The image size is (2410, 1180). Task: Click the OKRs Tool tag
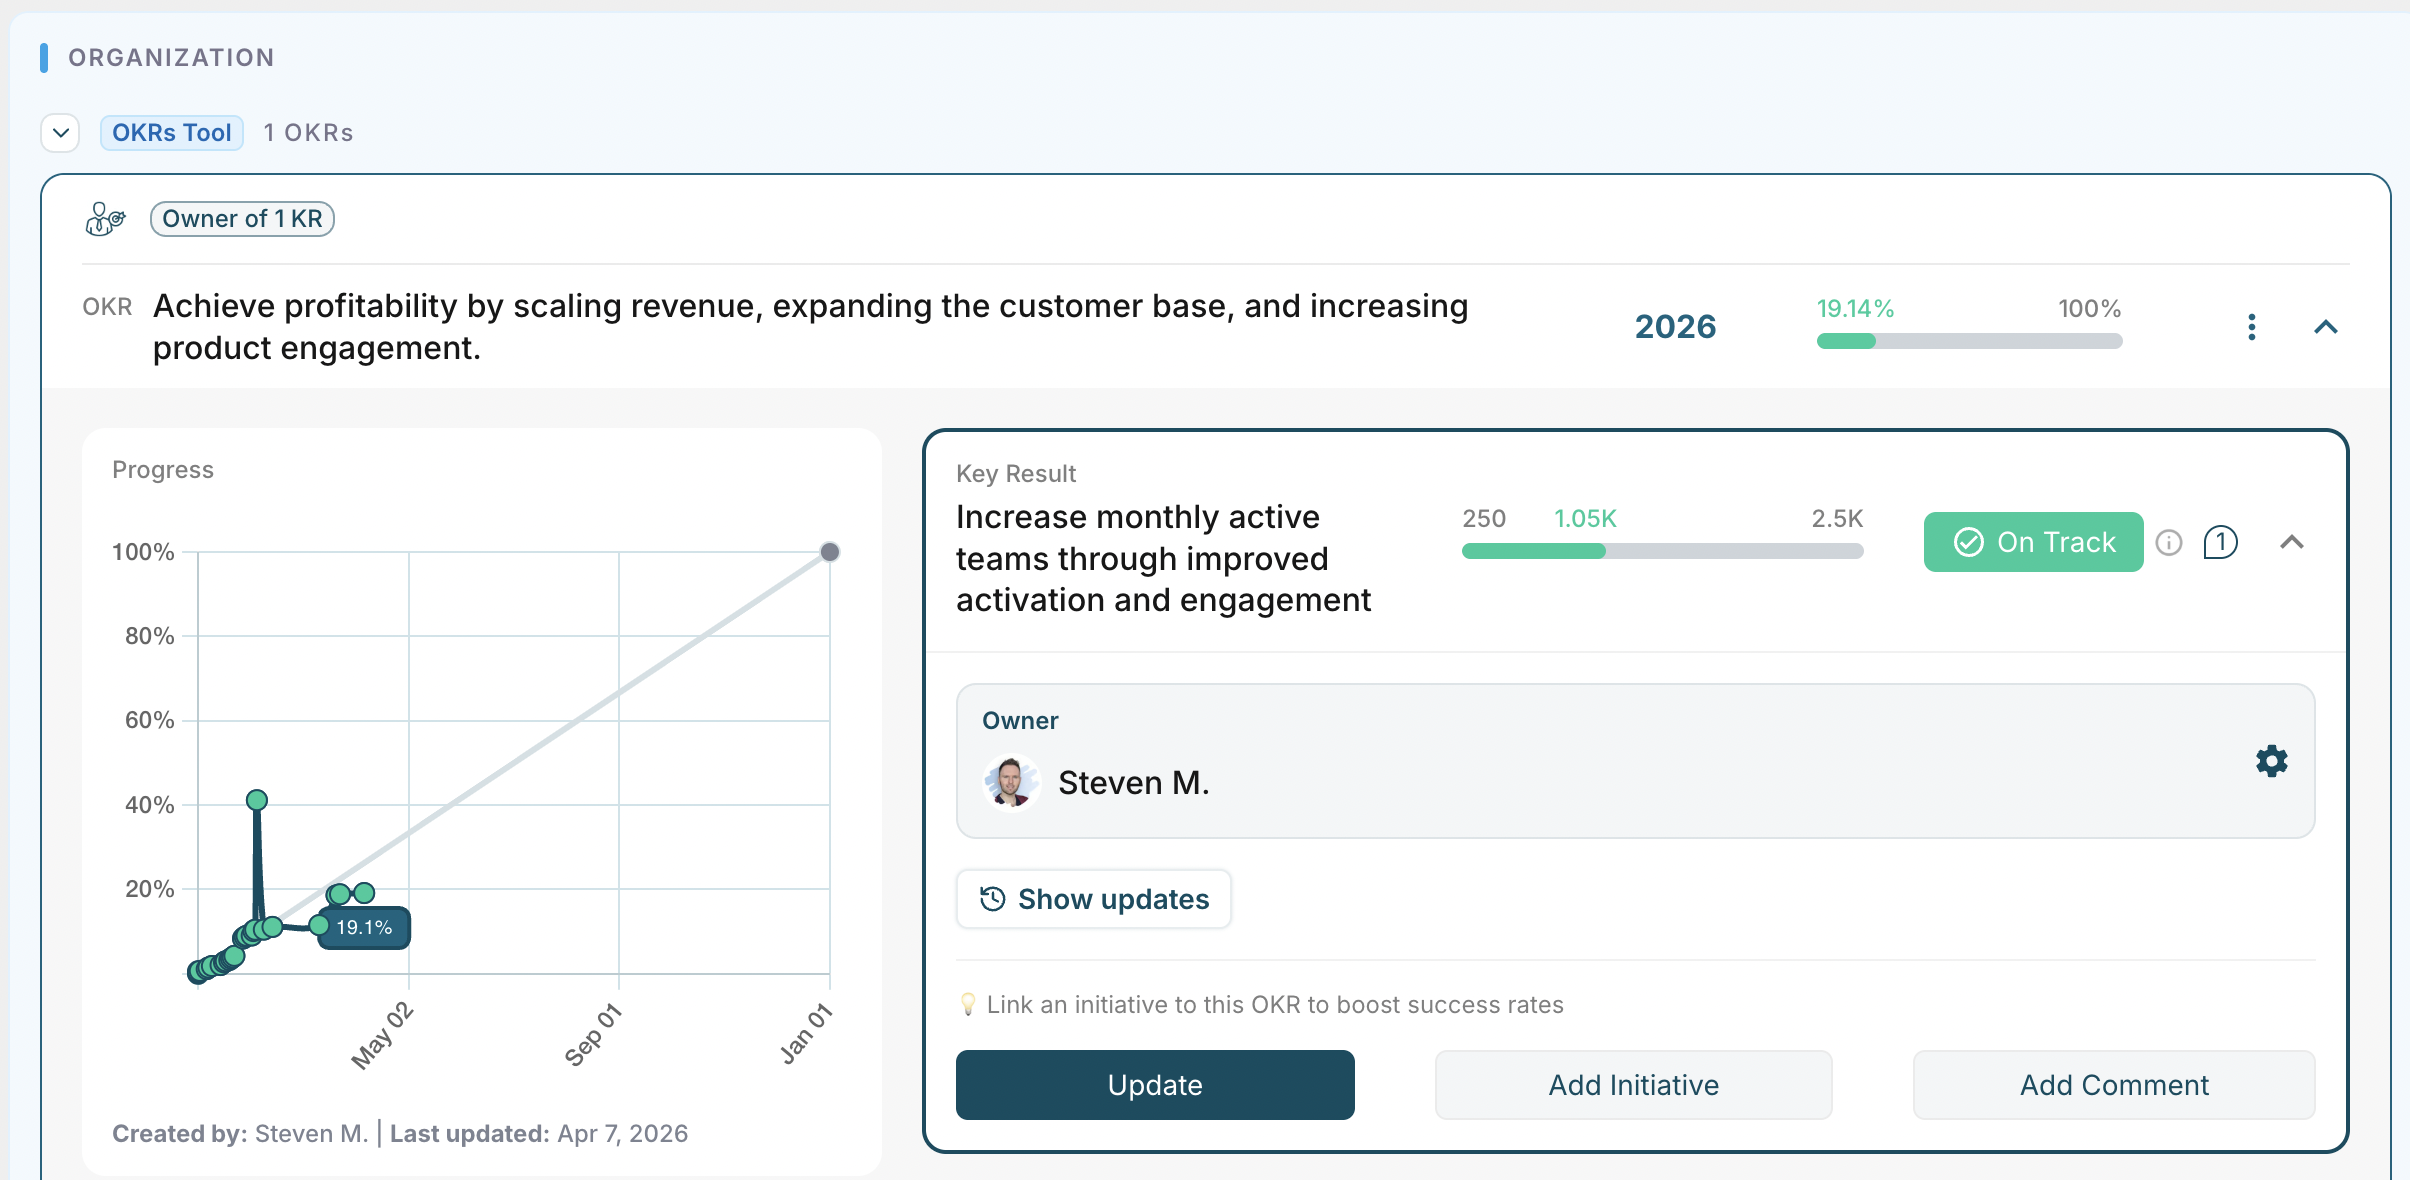(x=171, y=133)
